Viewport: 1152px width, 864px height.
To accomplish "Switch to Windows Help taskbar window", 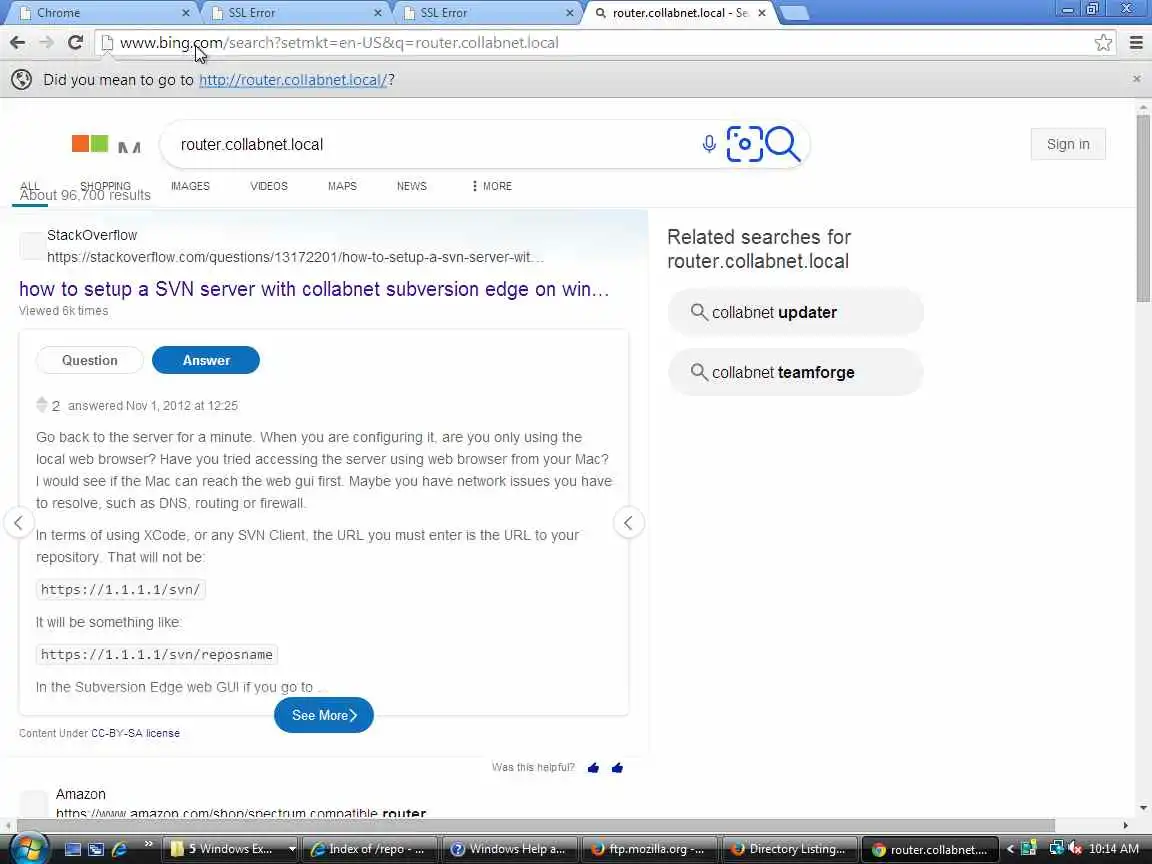I will point(509,849).
